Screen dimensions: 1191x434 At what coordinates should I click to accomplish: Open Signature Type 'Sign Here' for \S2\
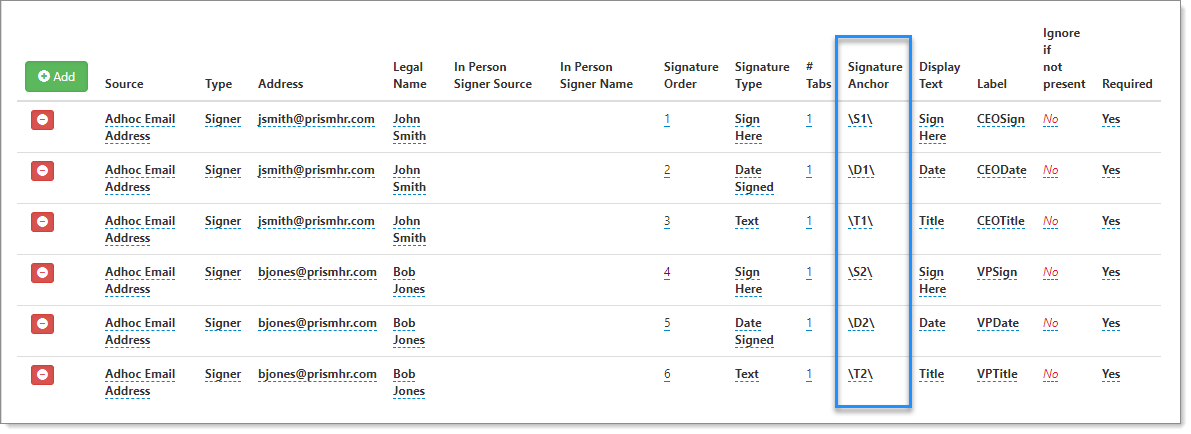(748, 280)
